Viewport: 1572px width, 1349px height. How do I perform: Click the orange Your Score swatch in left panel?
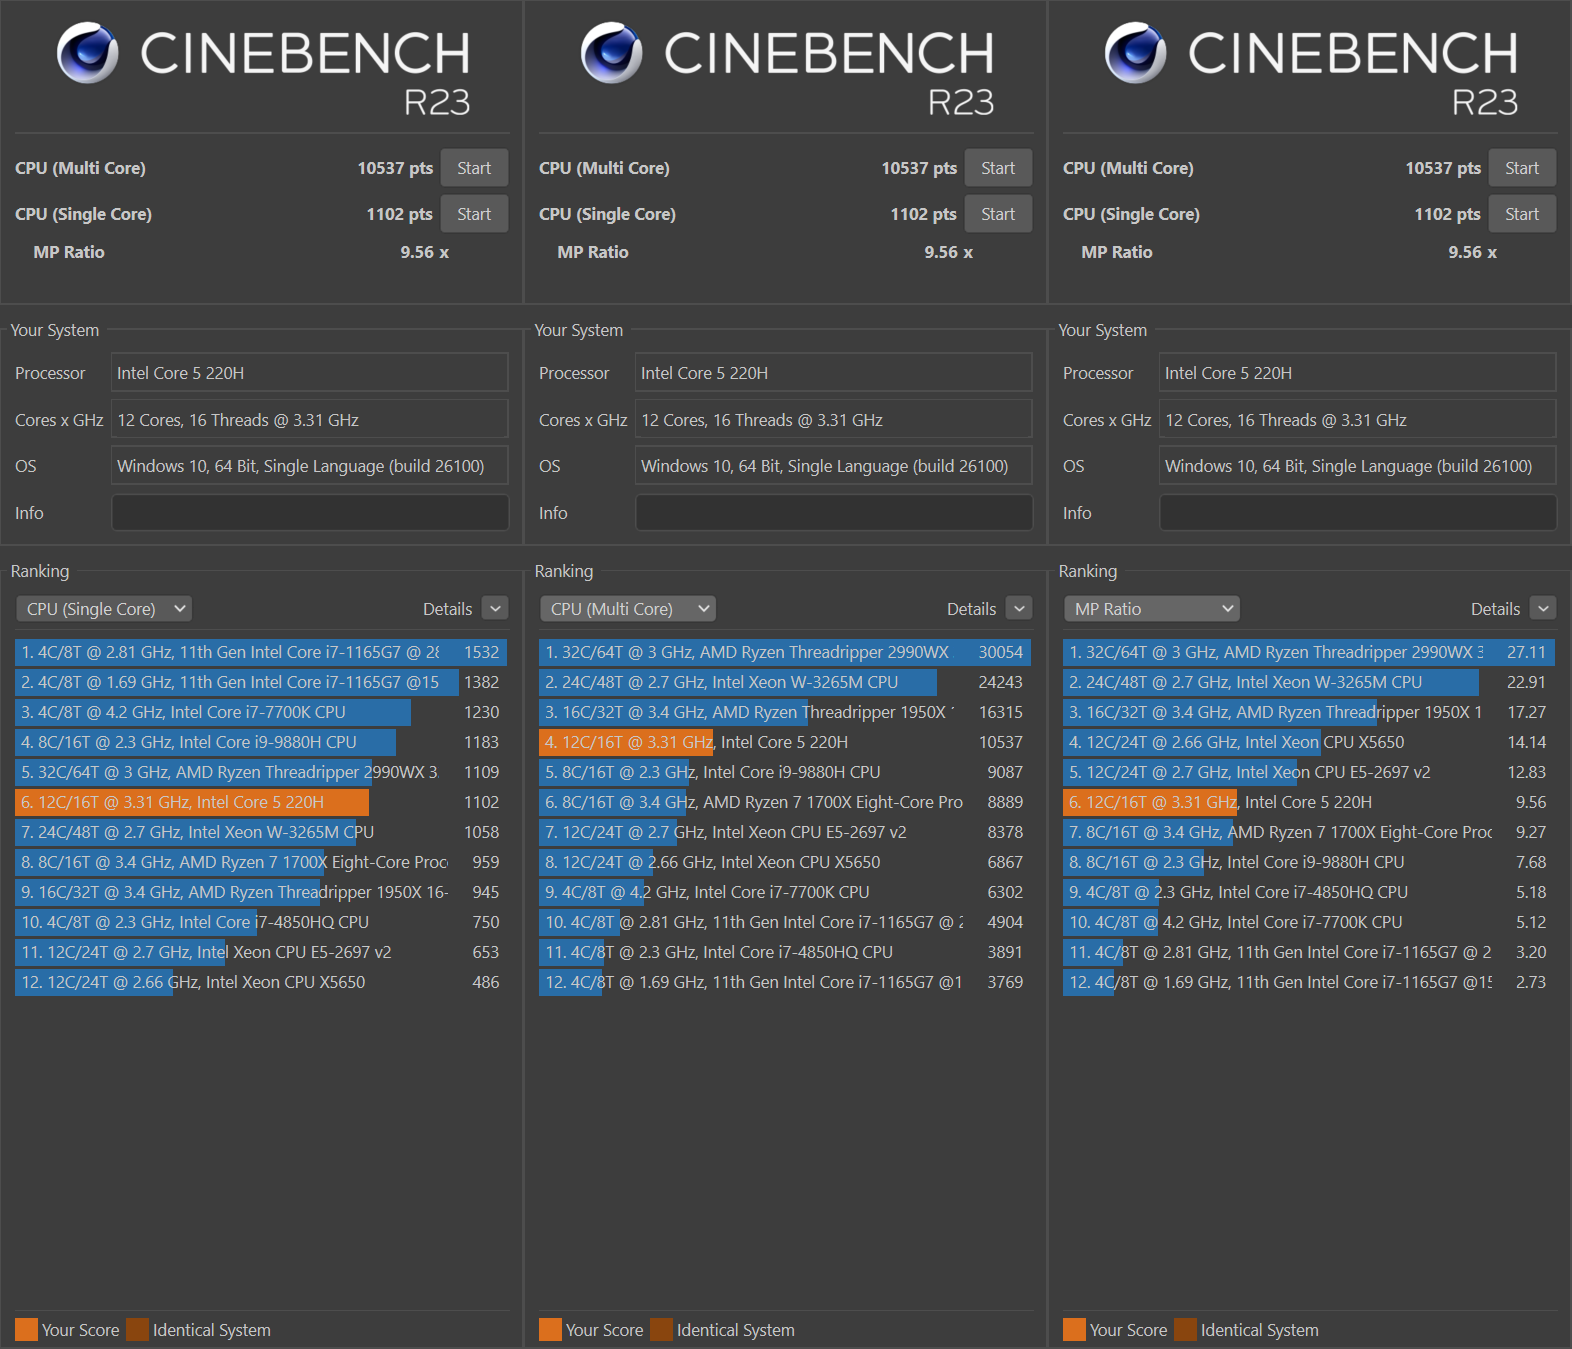tap(27, 1329)
